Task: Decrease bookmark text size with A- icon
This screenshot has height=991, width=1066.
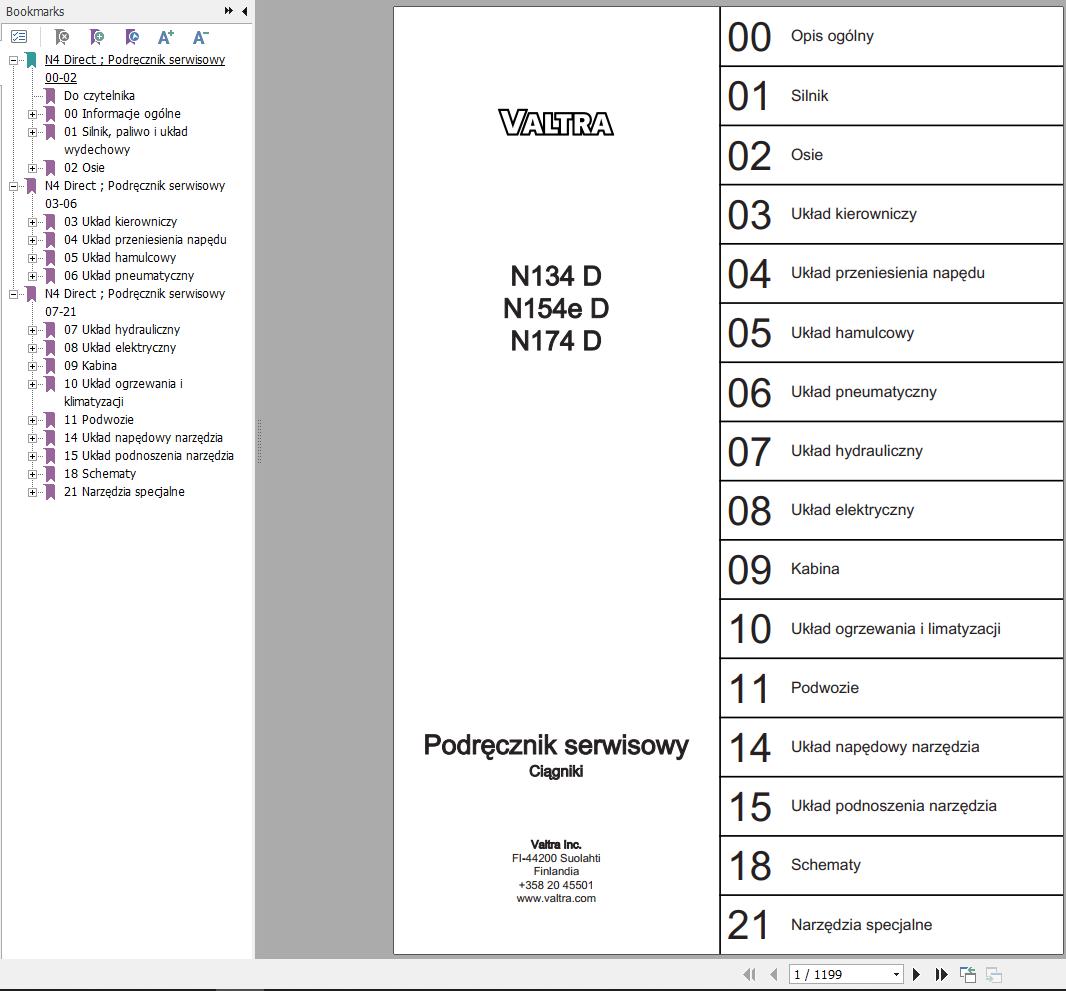Action: pyautogui.click(x=199, y=36)
